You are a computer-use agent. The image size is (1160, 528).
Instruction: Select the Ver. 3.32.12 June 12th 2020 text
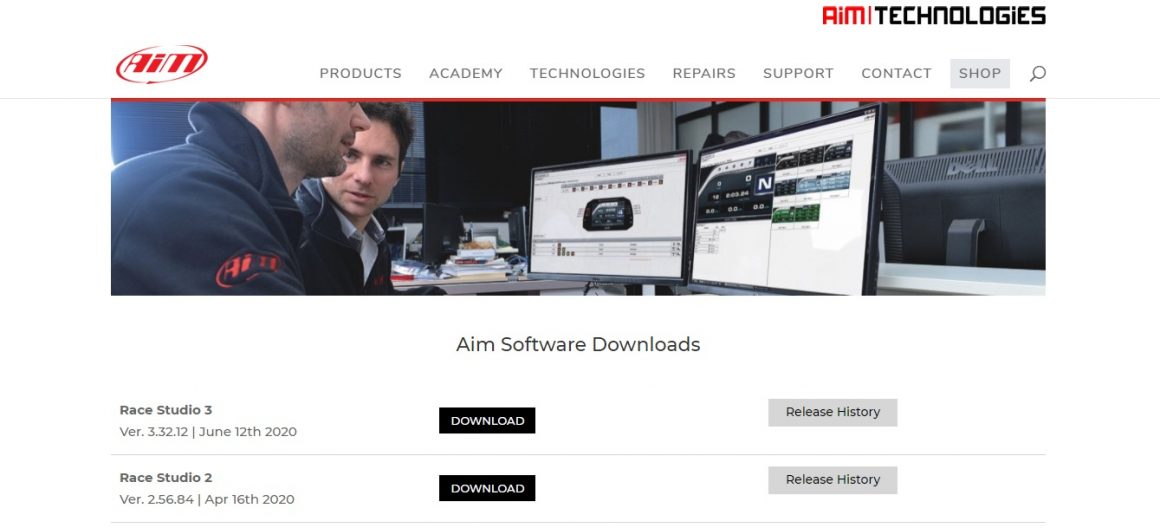point(208,432)
